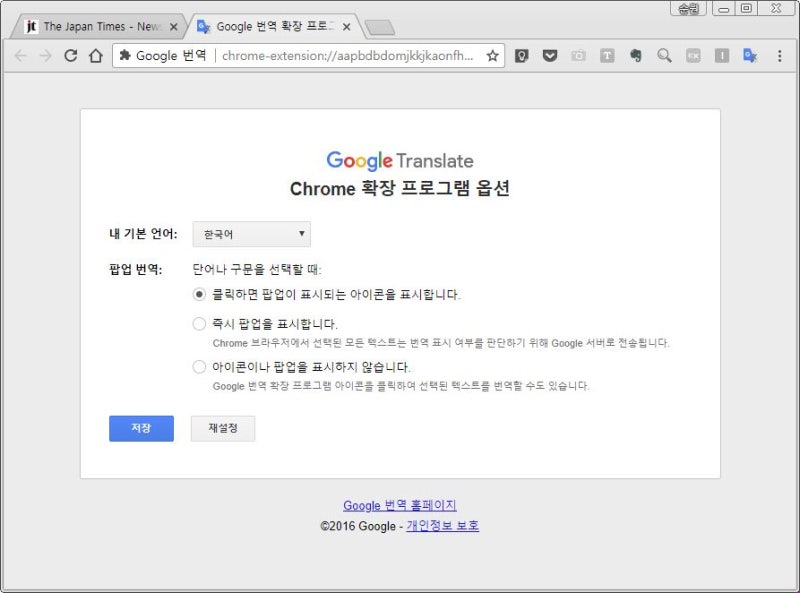The image size is (800, 593).
Task: Click the grey T extension icon
Action: (x=607, y=56)
